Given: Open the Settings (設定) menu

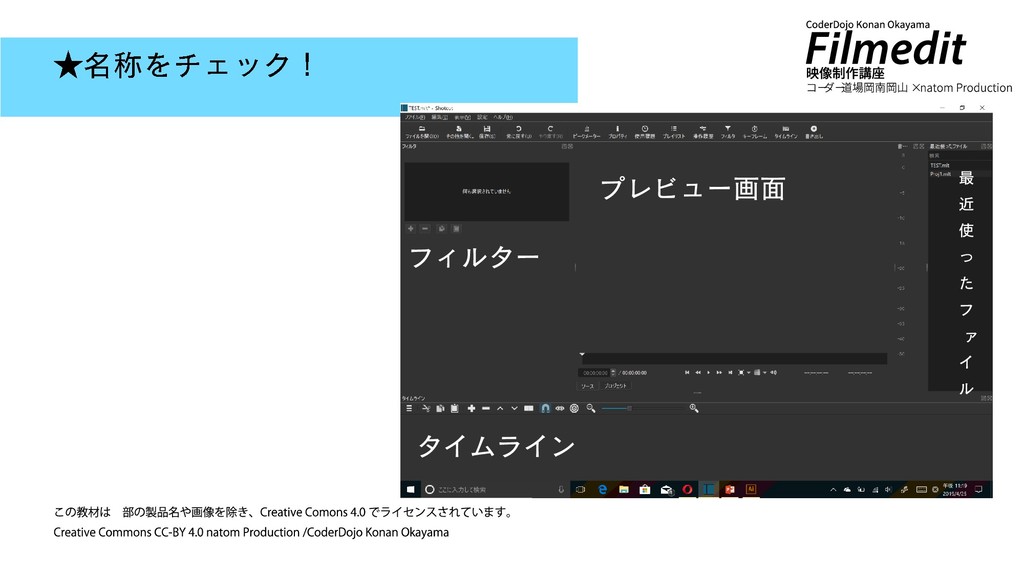Looking at the screenshot, I should [482, 118].
